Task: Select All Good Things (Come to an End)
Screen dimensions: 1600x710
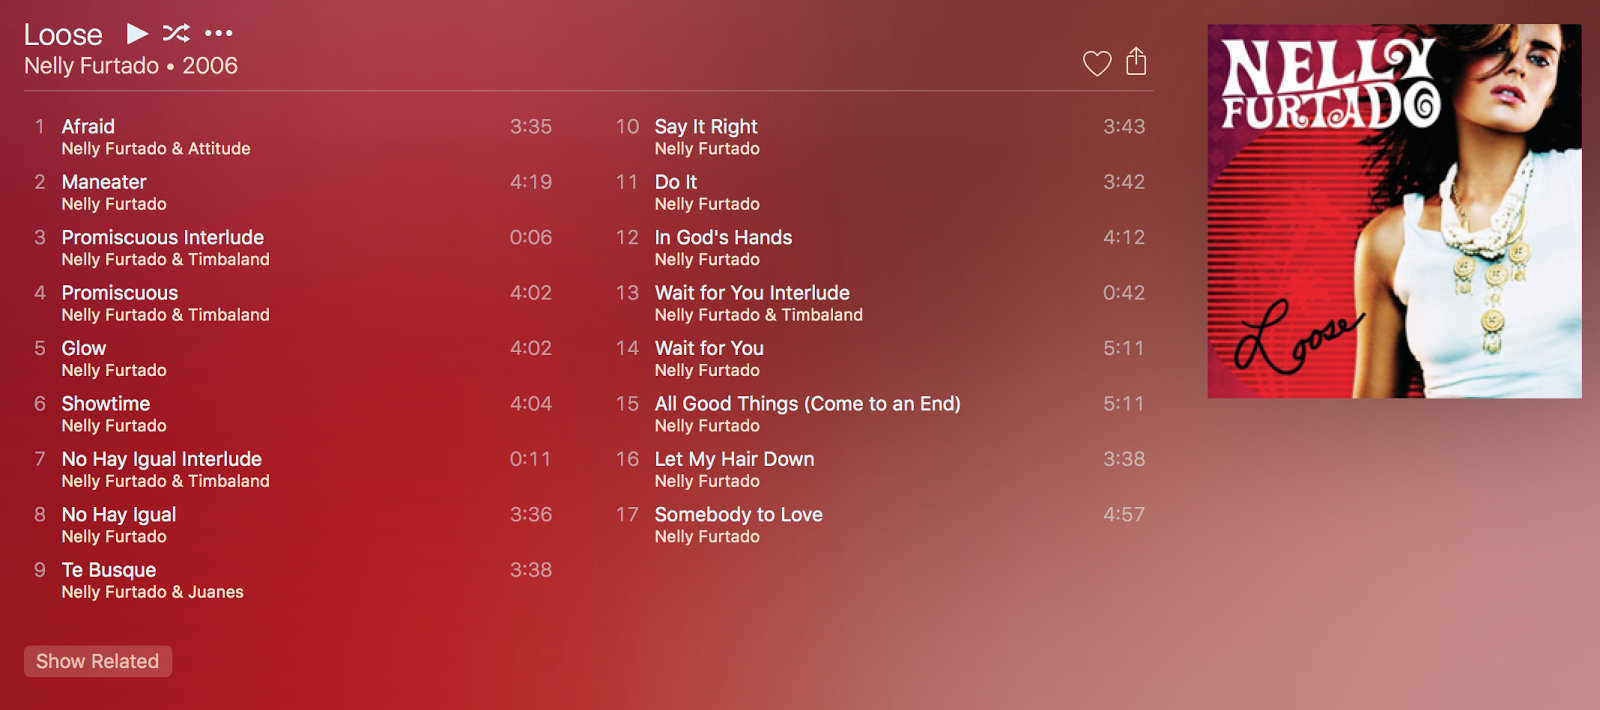Action: point(880,414)
